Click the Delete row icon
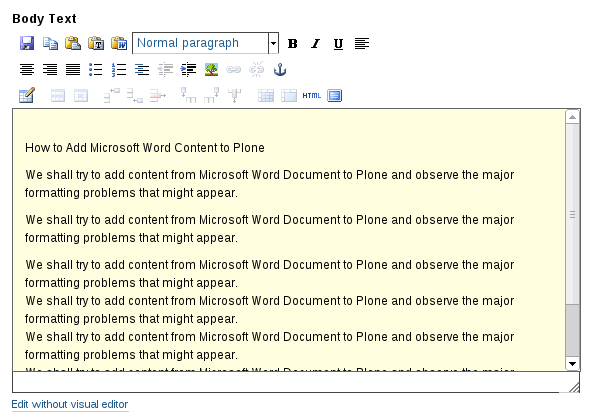Screen dimensions: 592x418 (158, 96)
